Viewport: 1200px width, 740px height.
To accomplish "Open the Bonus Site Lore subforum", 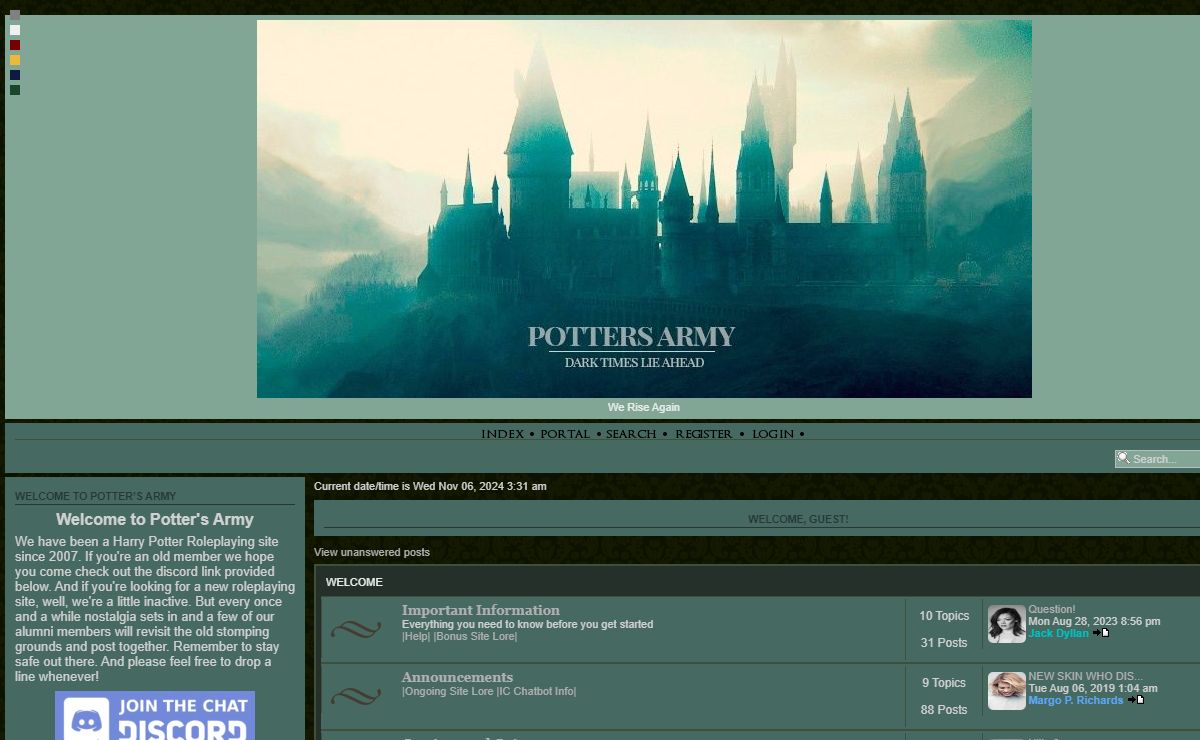I will [475, 637].
